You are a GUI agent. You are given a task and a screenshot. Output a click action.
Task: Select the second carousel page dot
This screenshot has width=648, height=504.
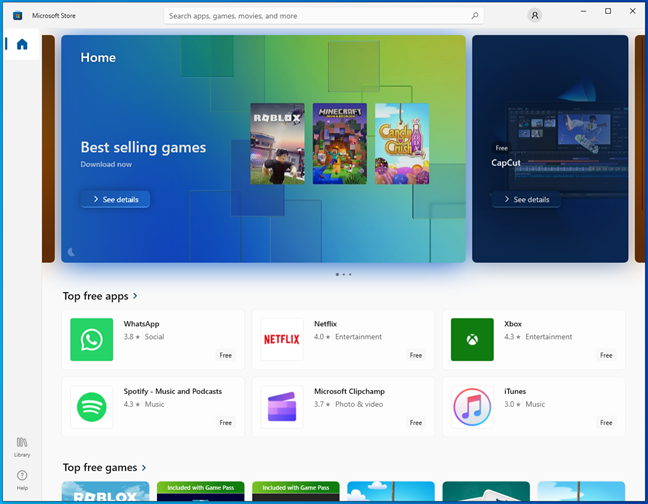click(x=343, y=274)
